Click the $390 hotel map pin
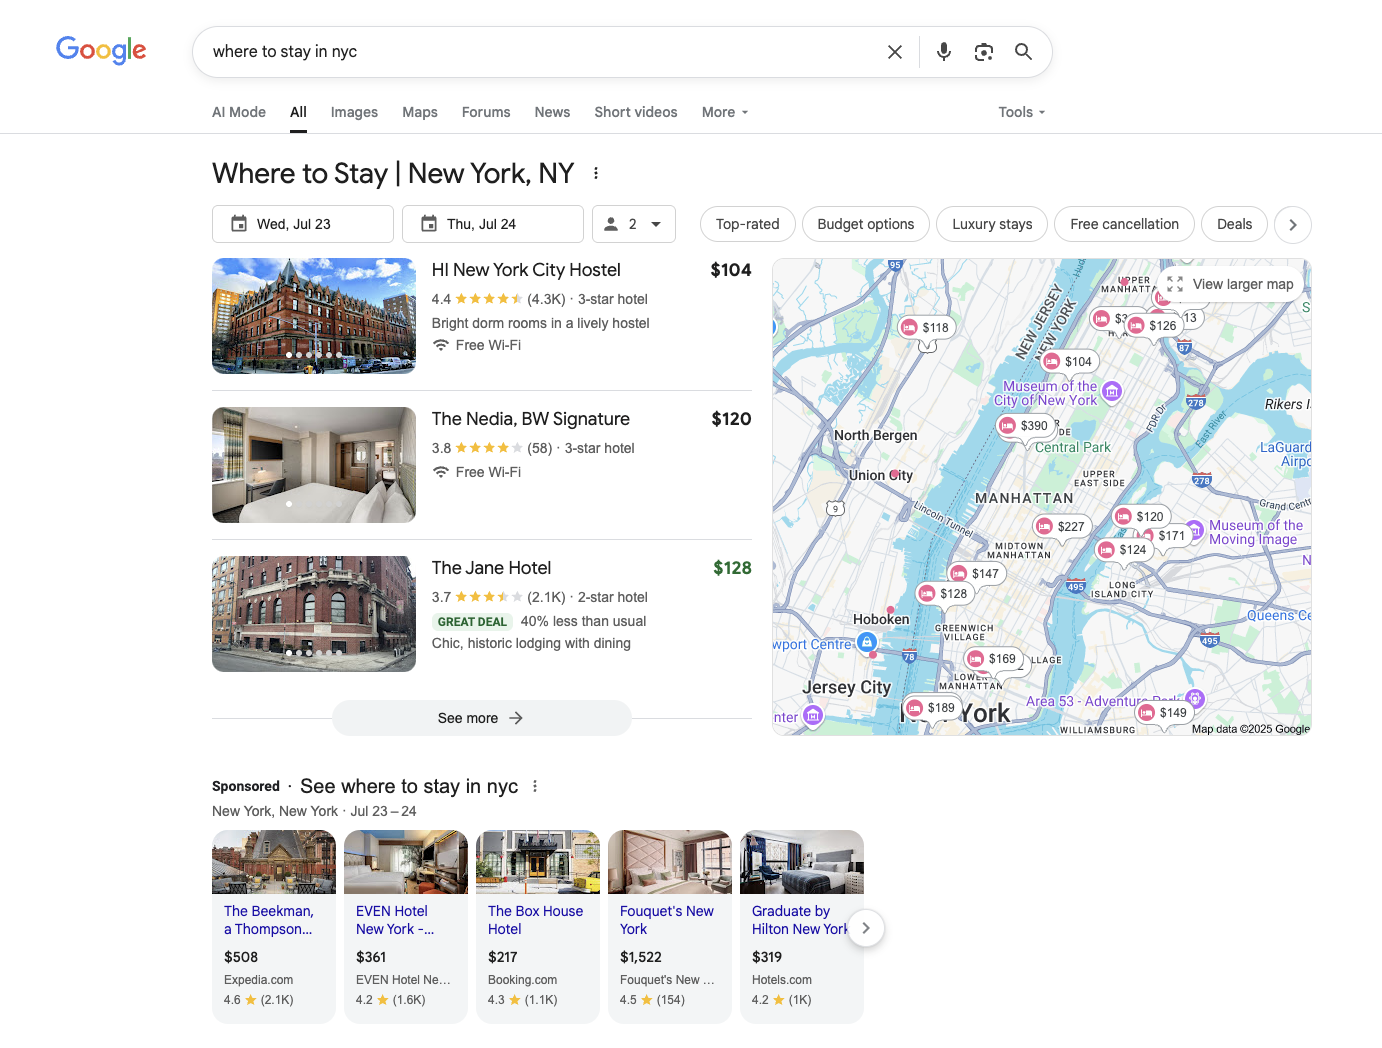The width and height of the screenshot is (1382, 1048). (x=1025, y=425)
